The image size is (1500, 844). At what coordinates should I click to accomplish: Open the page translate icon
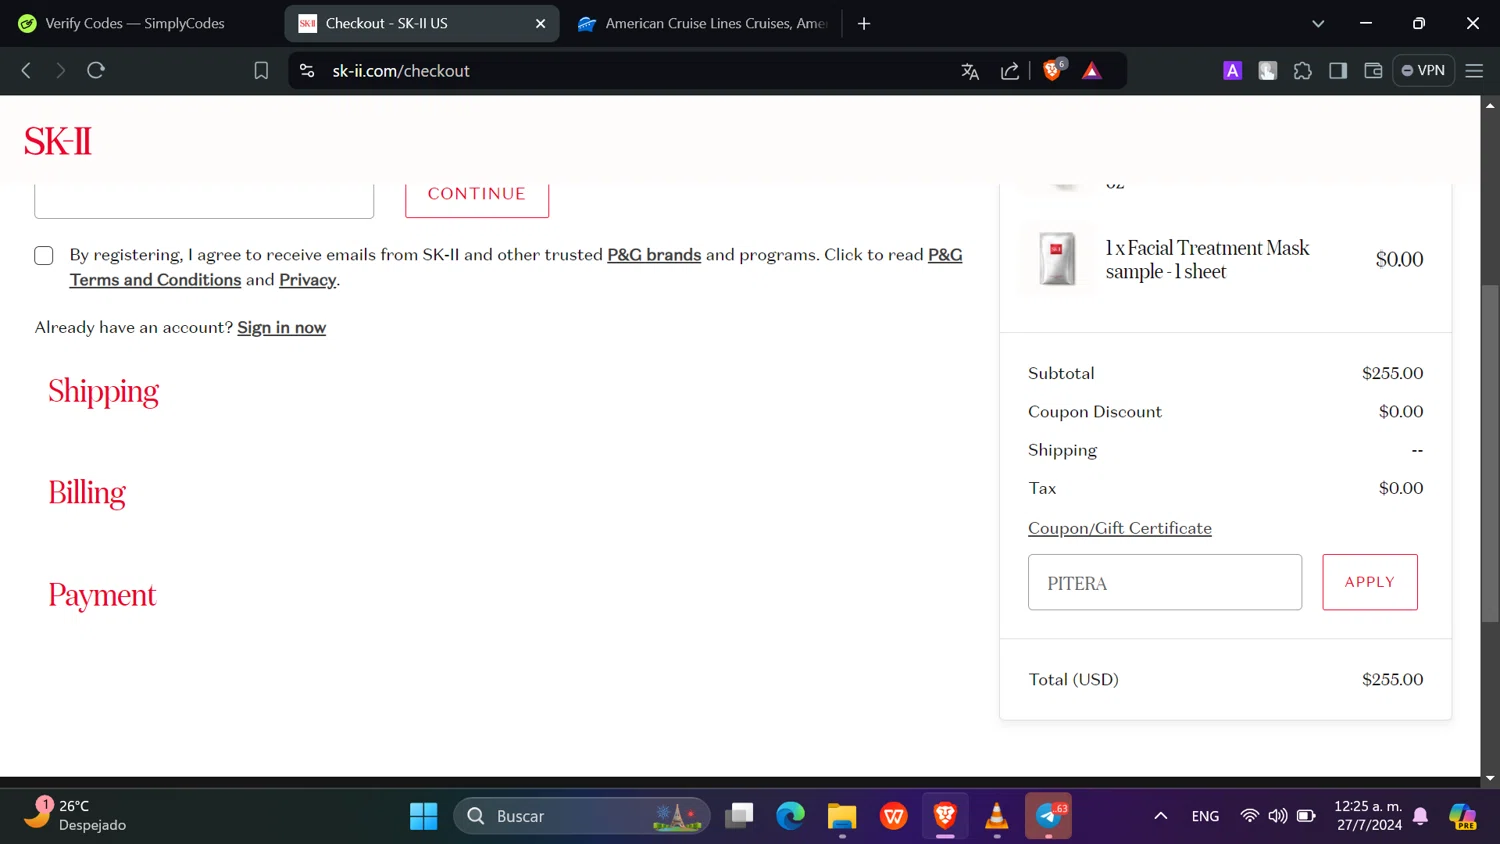pos(970,71)
